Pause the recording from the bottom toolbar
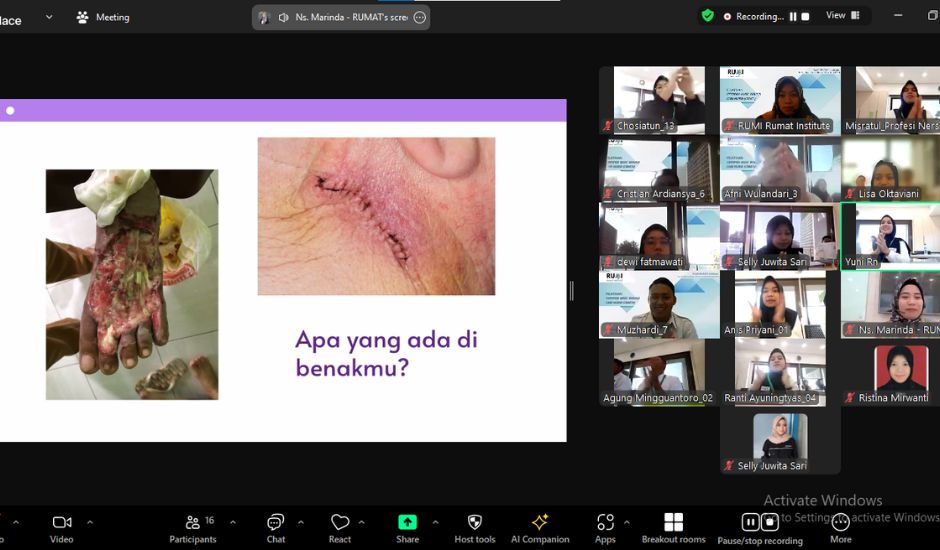940x550 pixels. point(750,522)
